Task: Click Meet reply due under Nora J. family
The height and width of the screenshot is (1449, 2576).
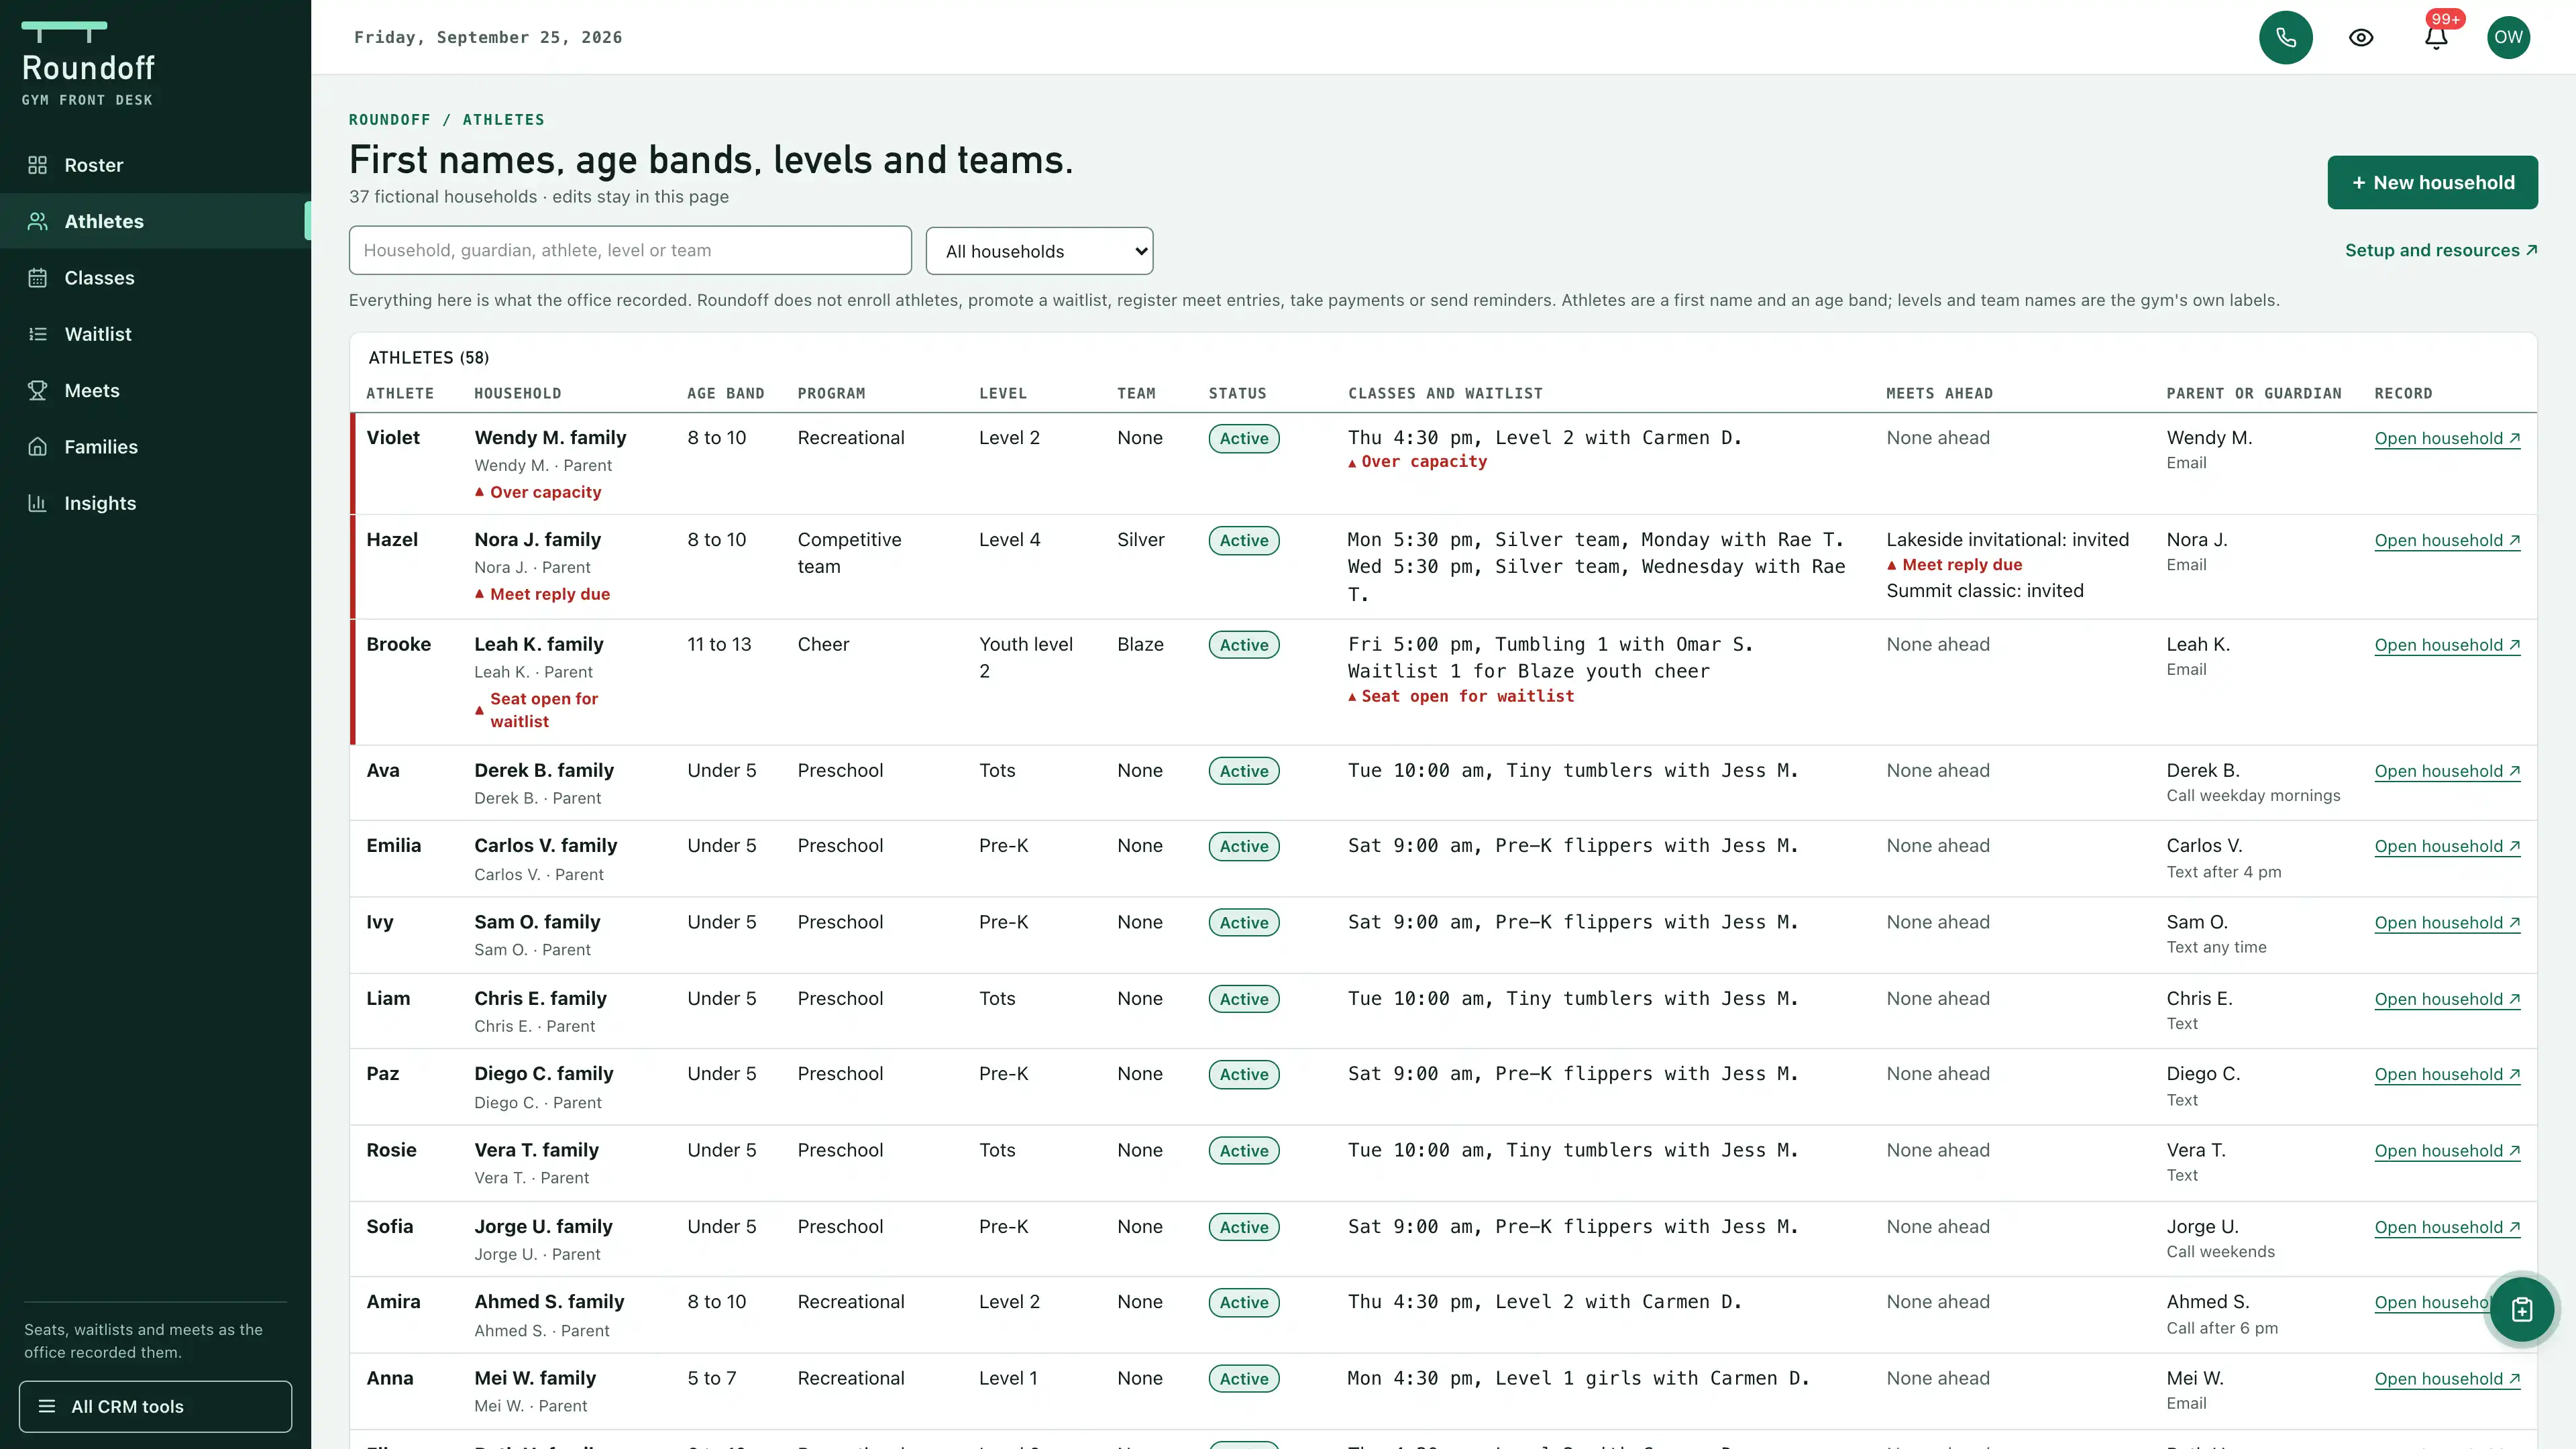Action: 542,594
